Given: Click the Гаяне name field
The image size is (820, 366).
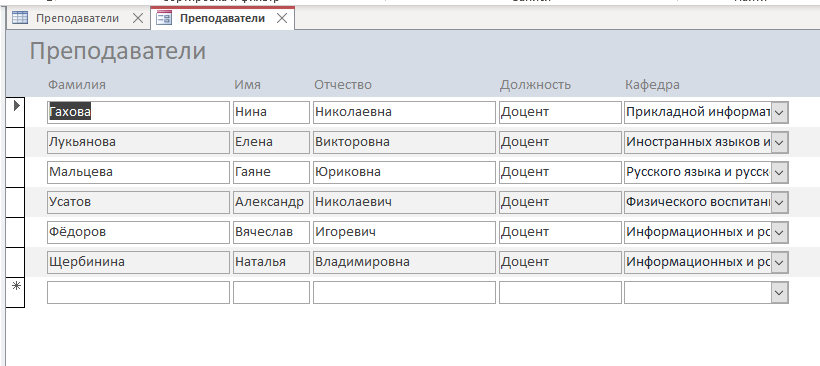Looking at the screenshot, I should (271, 173).
